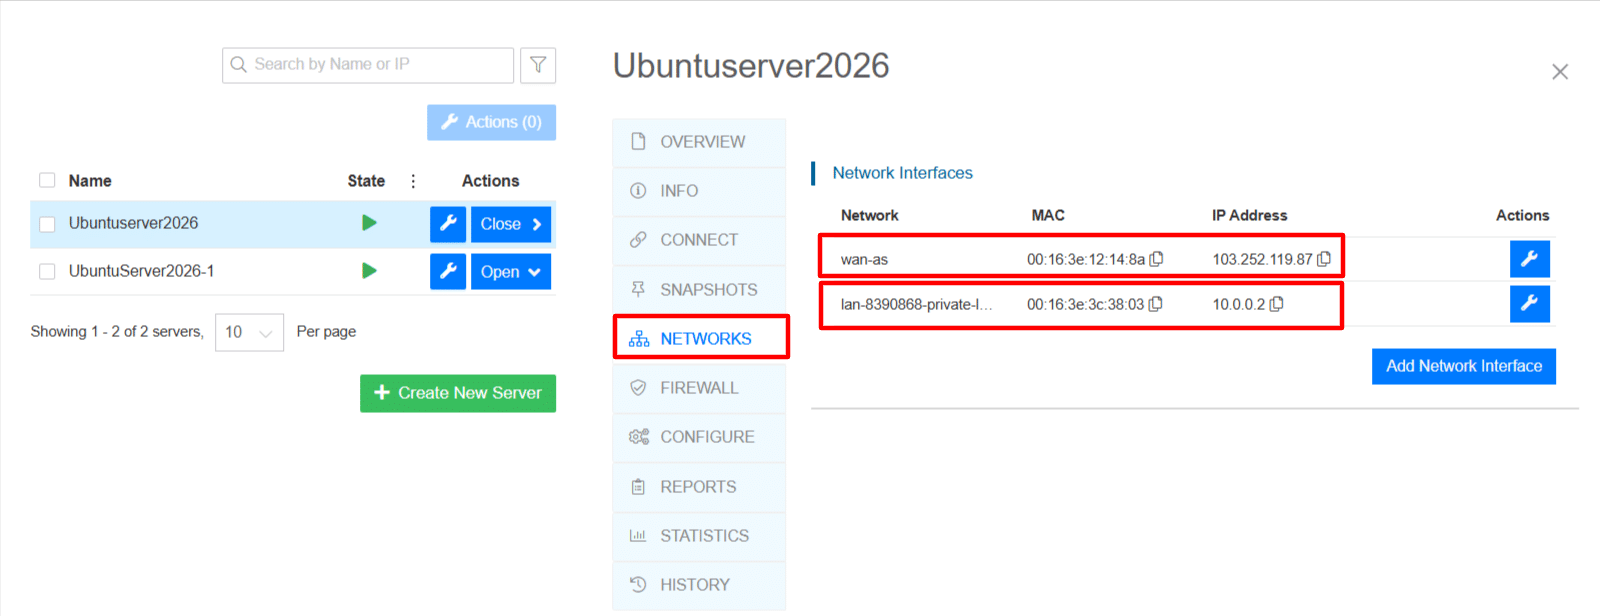This screenshot has height=616, width=1600.
Task: Open wrench actions for lan-8390868-private interface
Action: point(1530,303)
